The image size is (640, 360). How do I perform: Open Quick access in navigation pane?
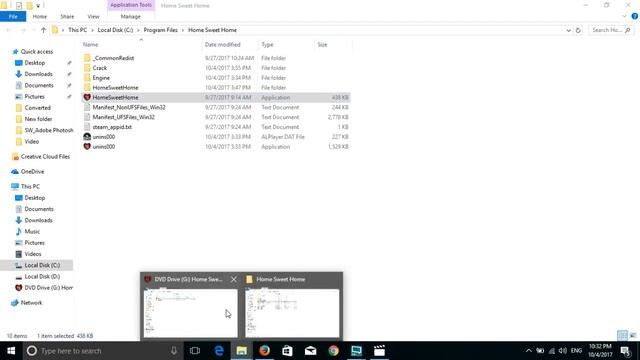[x=37, y=51]
